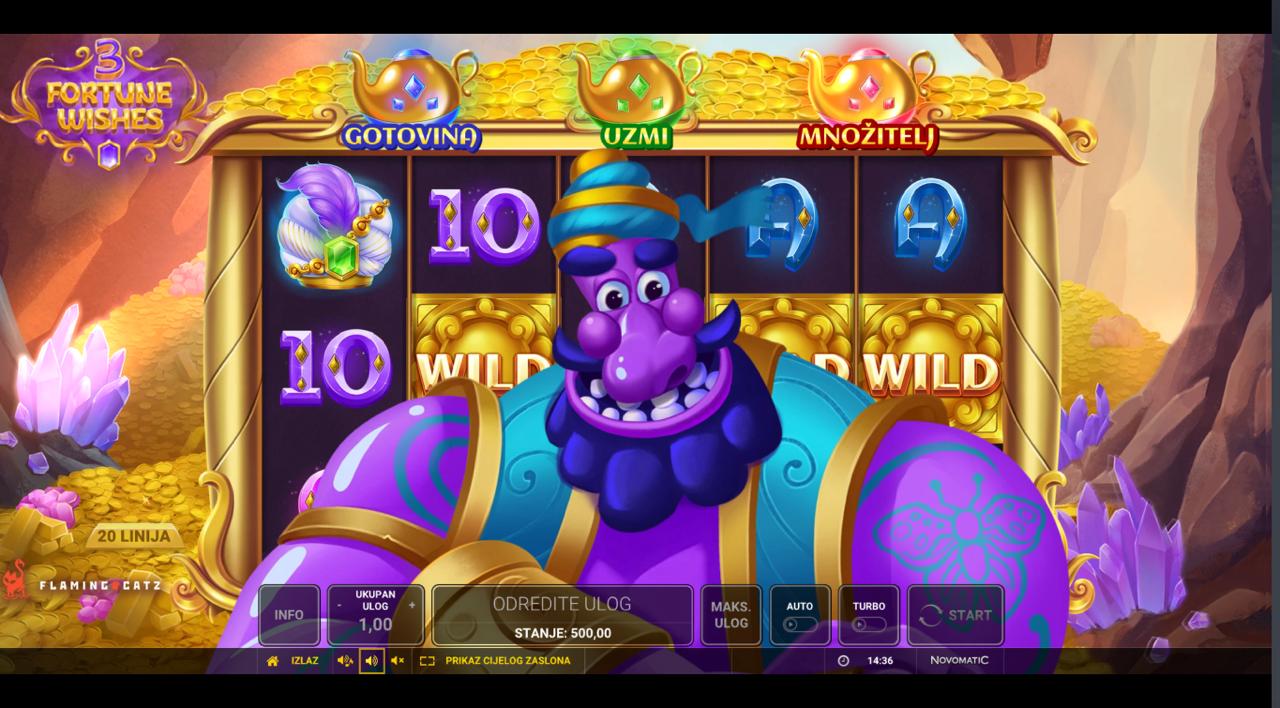Select PRIKAZ CIJELOG ZASLONA option
This screenshot has width=1280, height=708.
click(x=508, y=661)
